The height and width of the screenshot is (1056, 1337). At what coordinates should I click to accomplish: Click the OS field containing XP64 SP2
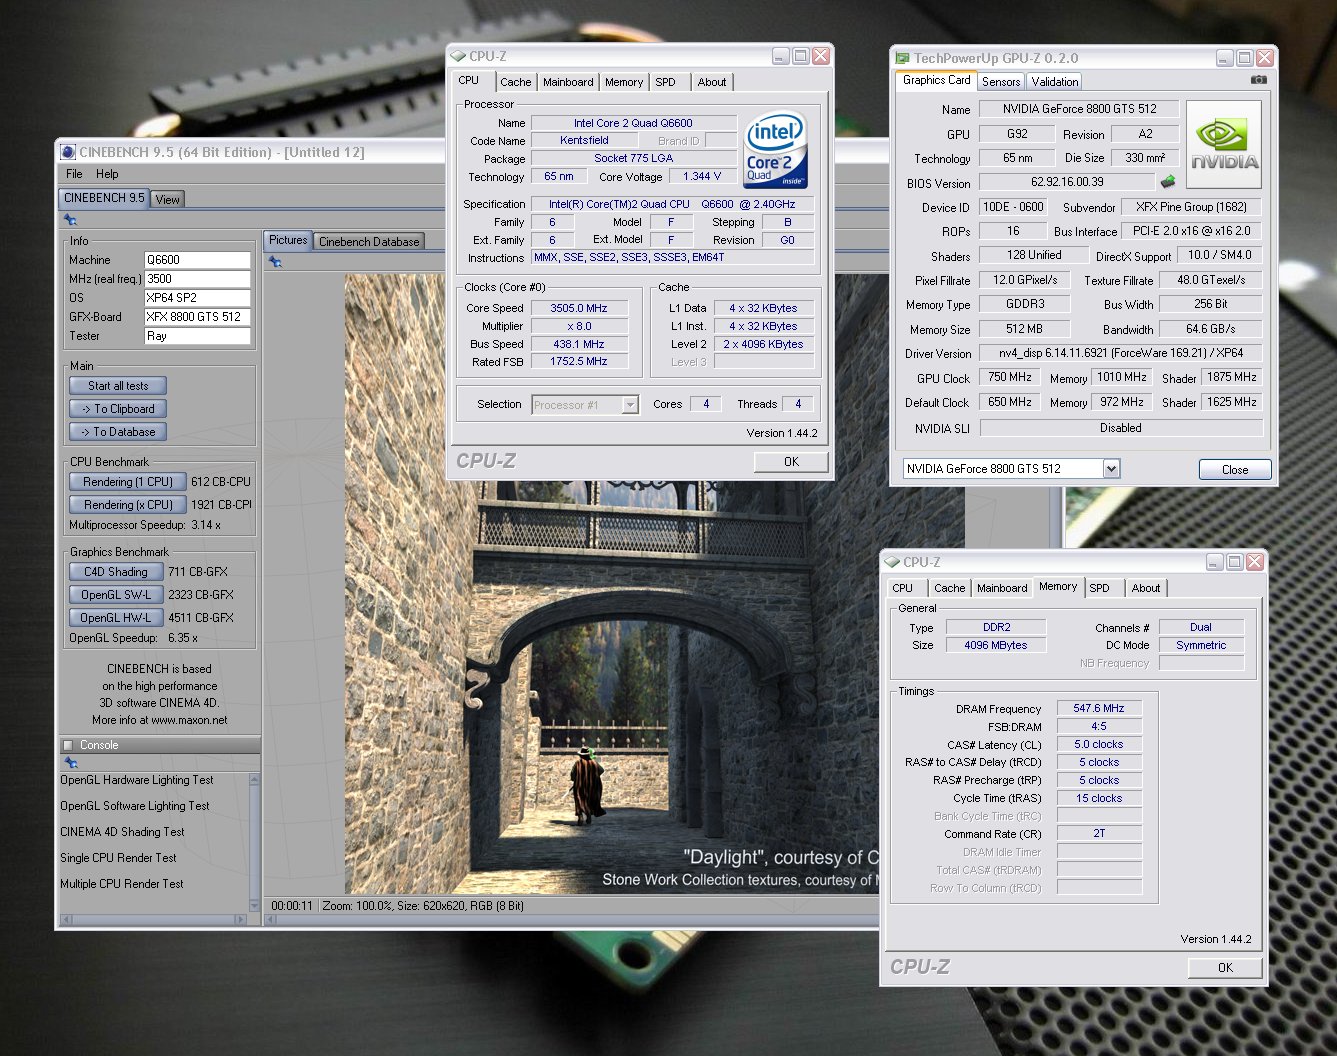tap(197, 298)
